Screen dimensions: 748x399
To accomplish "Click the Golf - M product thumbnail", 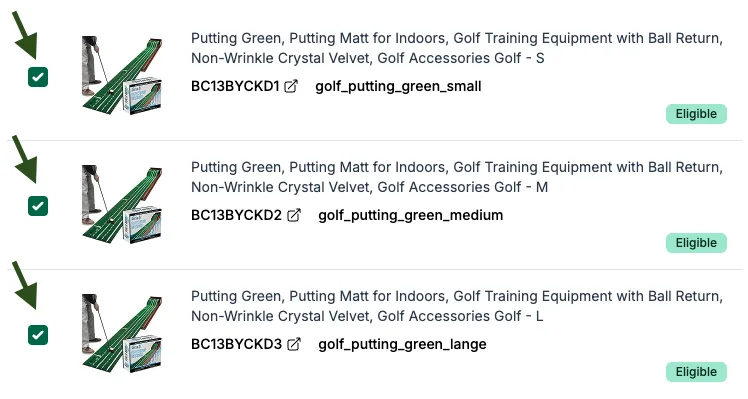I will [x=122, y=204].
